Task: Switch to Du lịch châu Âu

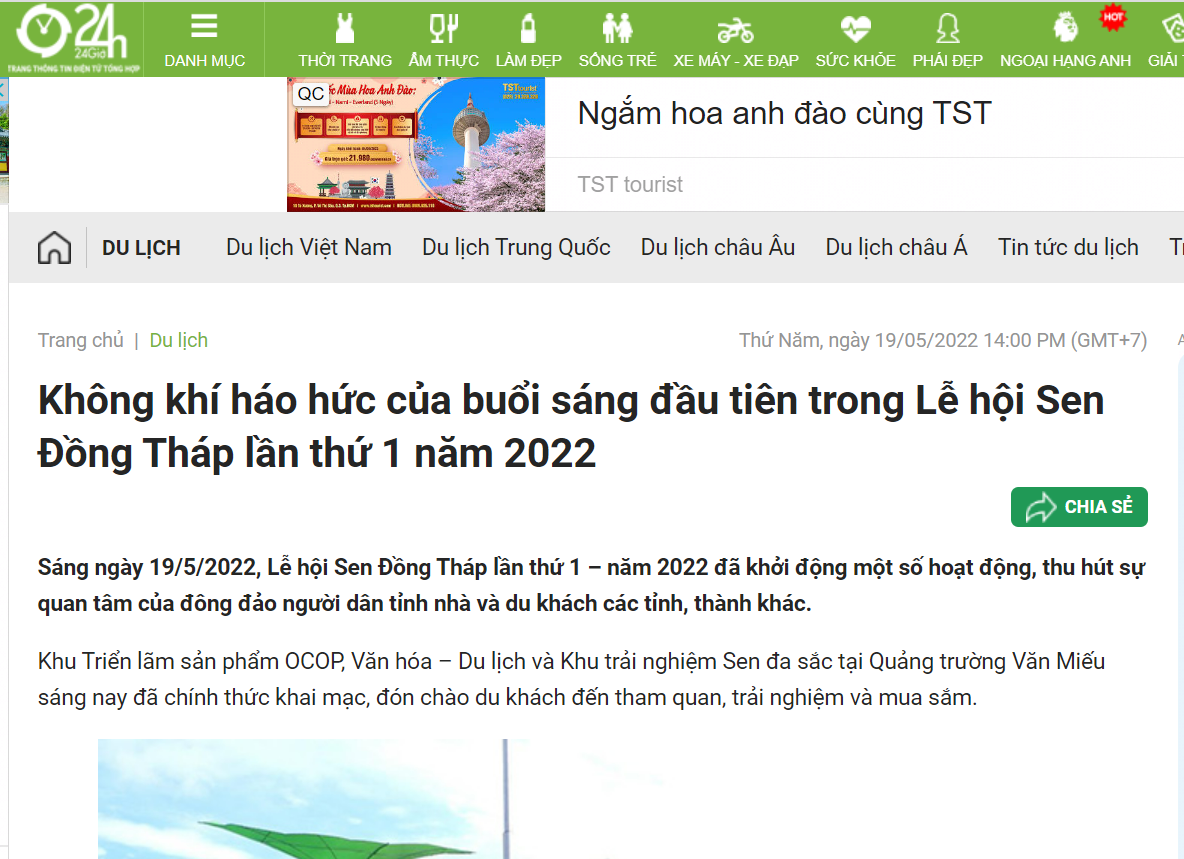Action: [x=718, y=248]
